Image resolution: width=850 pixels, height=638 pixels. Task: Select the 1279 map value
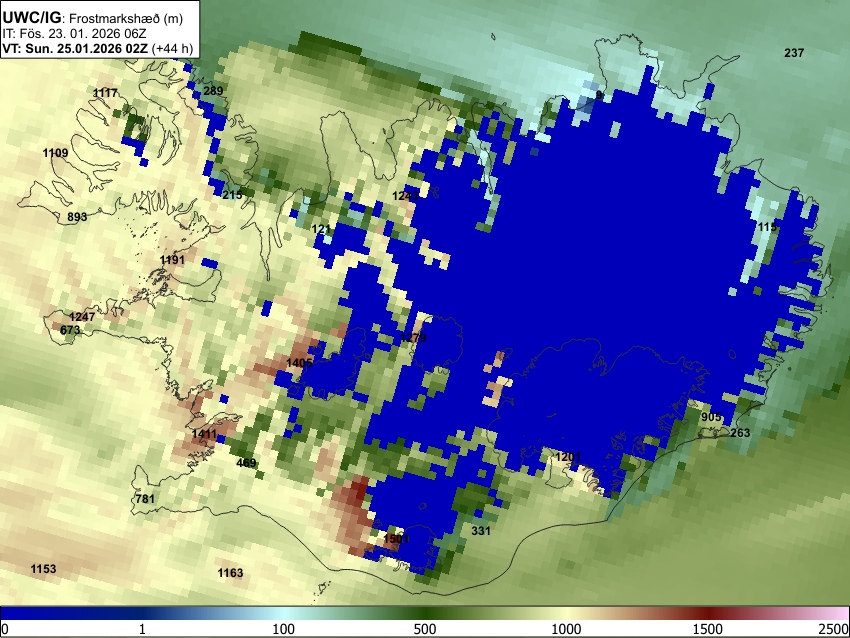pyautogui.click(x=413, y=338)
